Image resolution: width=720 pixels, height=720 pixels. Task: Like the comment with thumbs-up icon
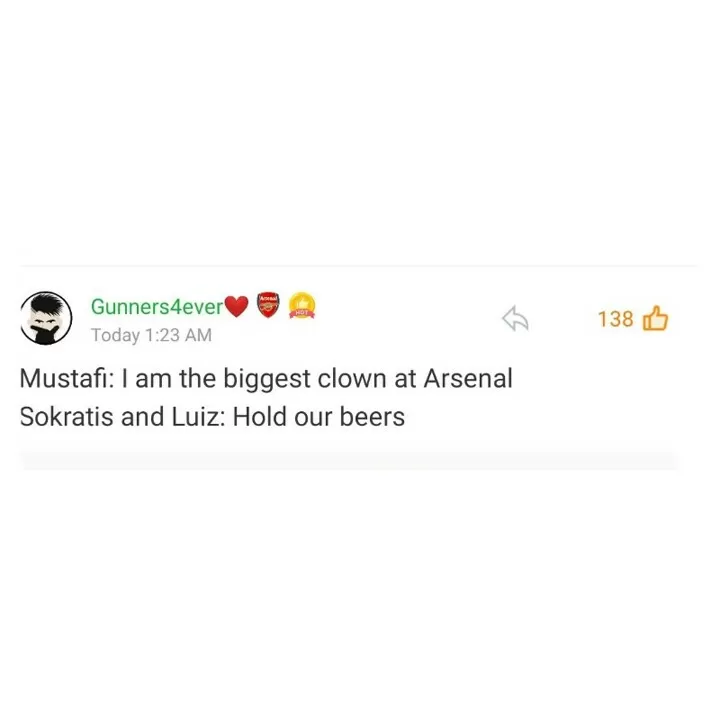pos(655,318)
